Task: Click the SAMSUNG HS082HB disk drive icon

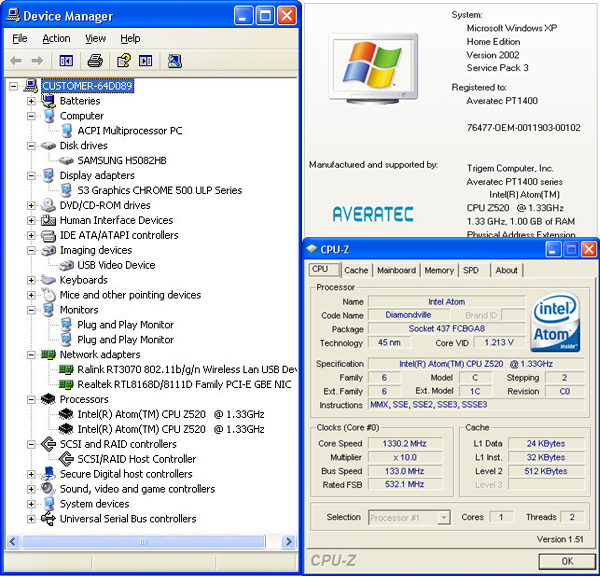Action: (66, 160)
